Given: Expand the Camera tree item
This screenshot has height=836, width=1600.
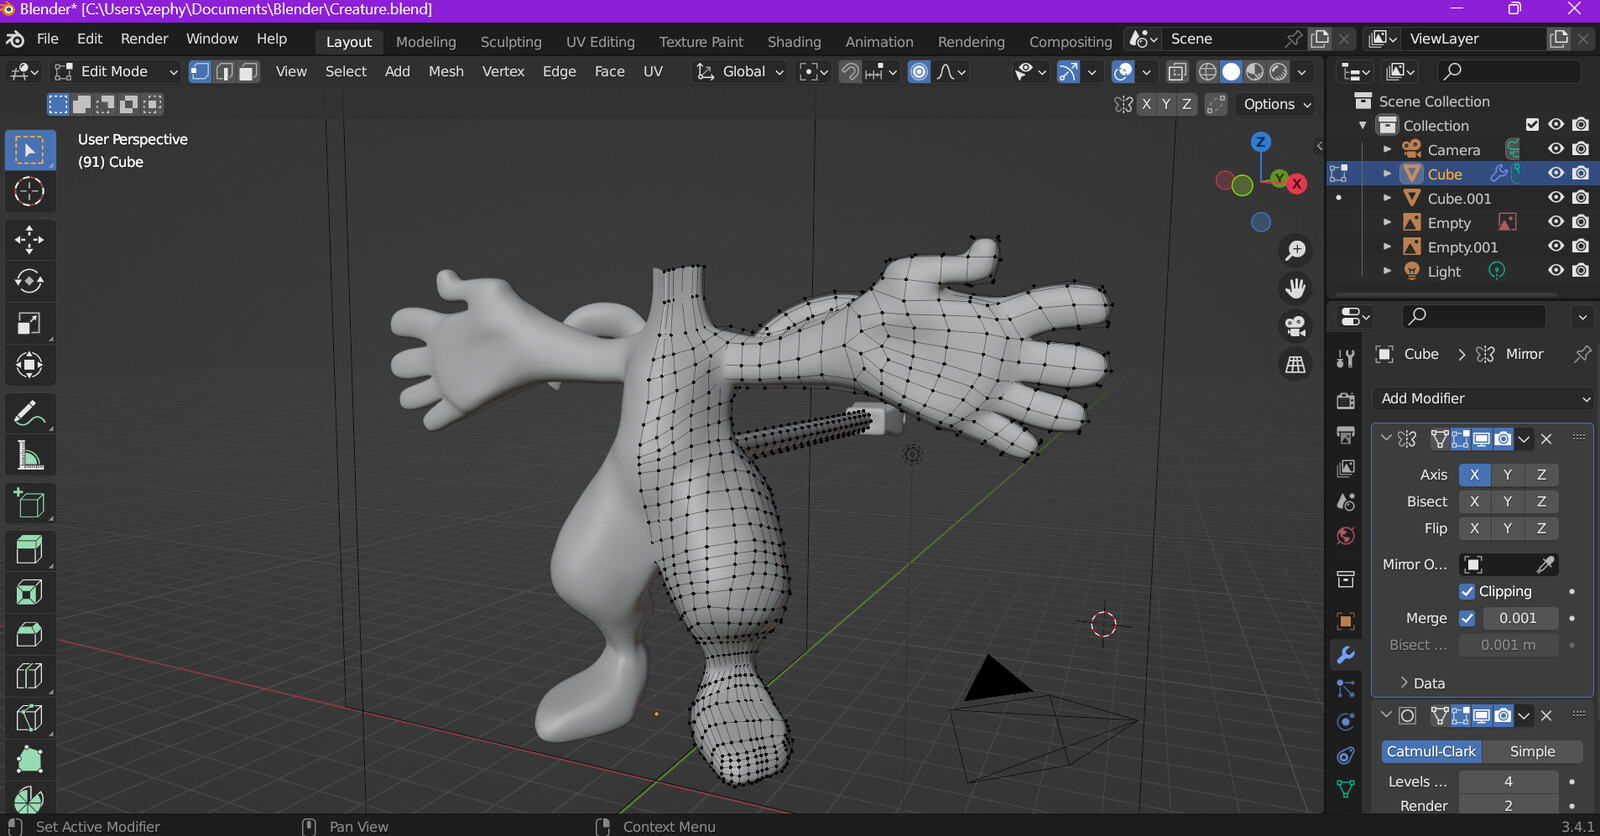Looking at the screenshot, I should pos(1387,149).
